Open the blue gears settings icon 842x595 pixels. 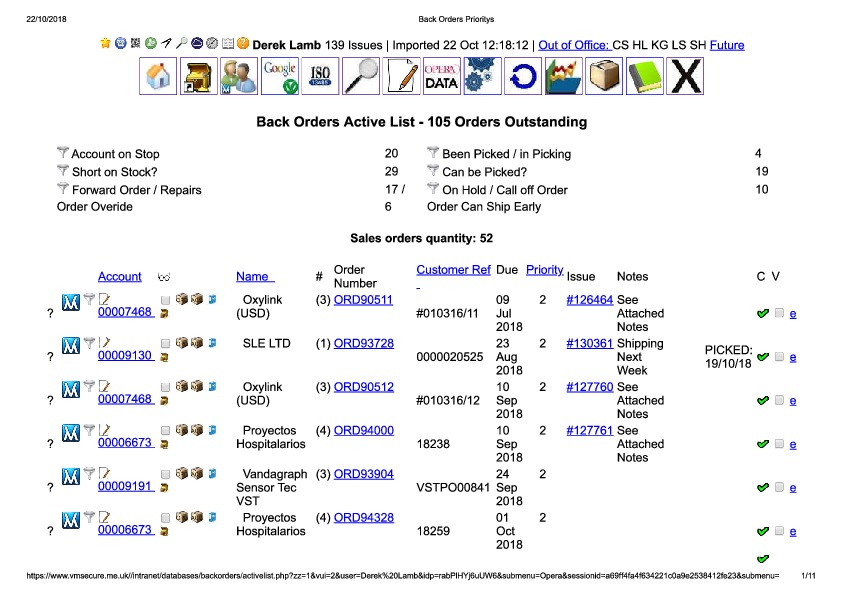point(482,76)
